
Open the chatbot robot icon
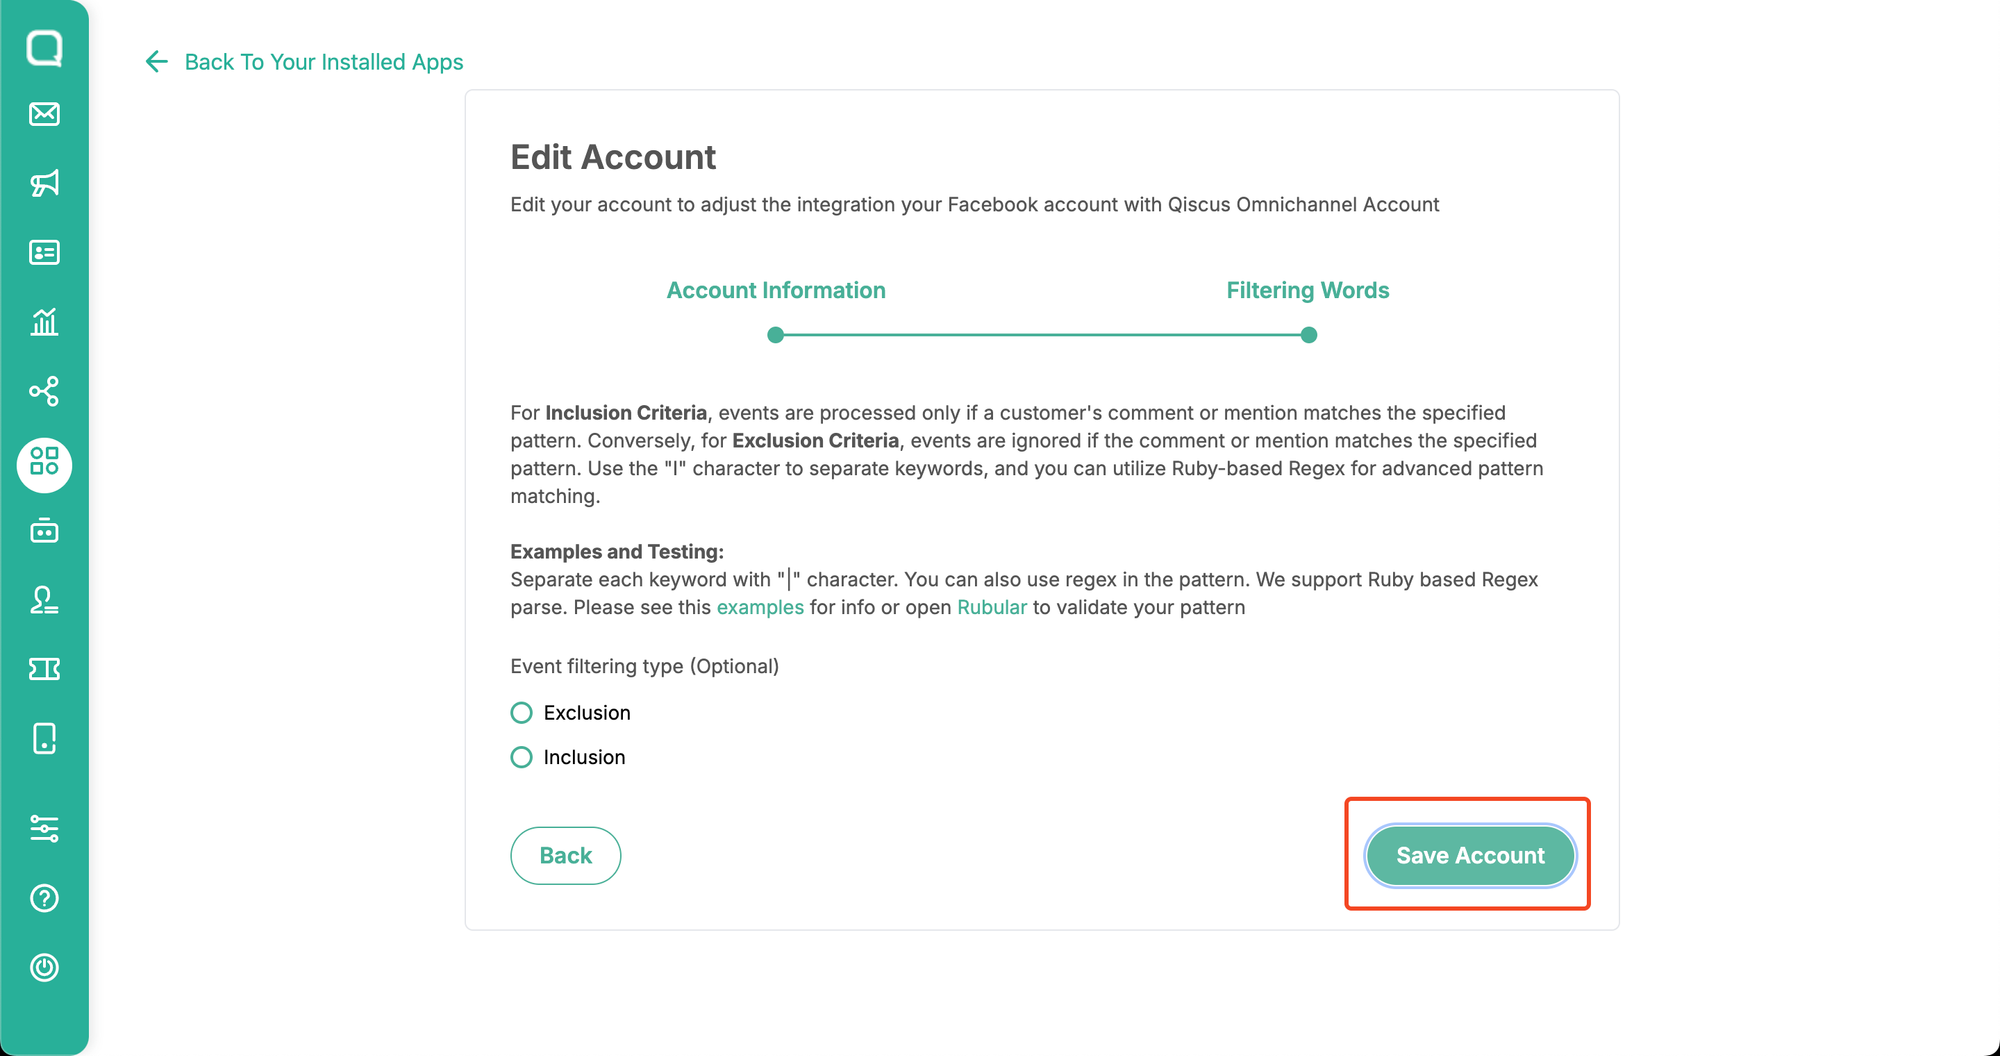coord(44,530)
